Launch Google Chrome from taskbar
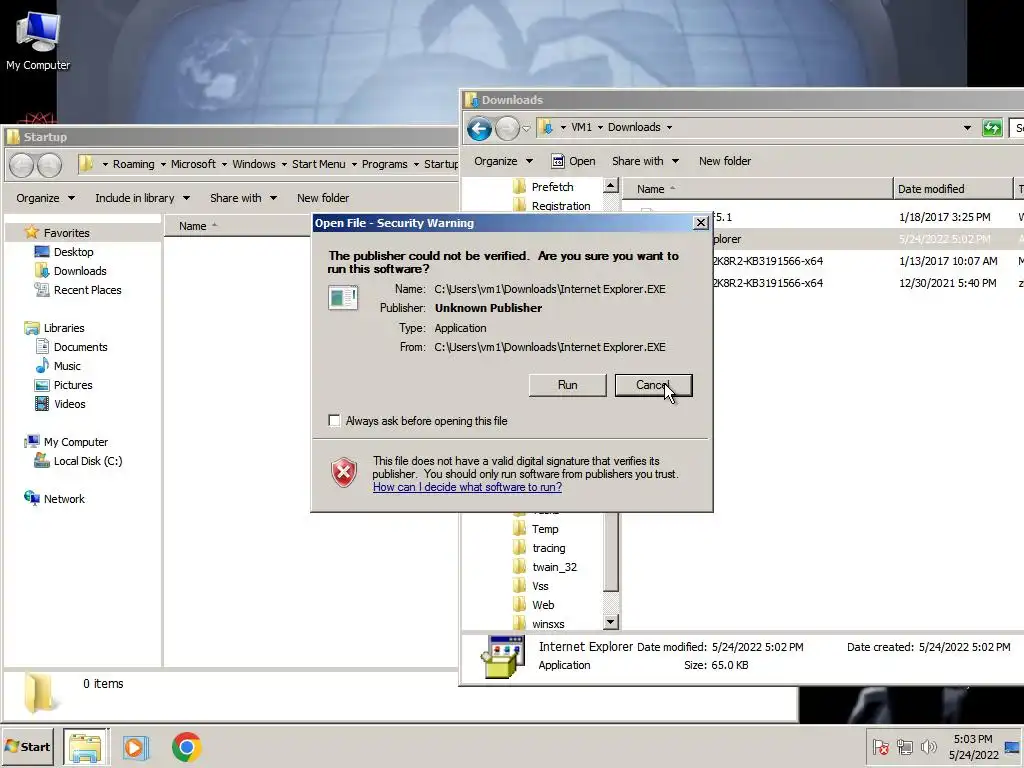 tap(187, 747)
